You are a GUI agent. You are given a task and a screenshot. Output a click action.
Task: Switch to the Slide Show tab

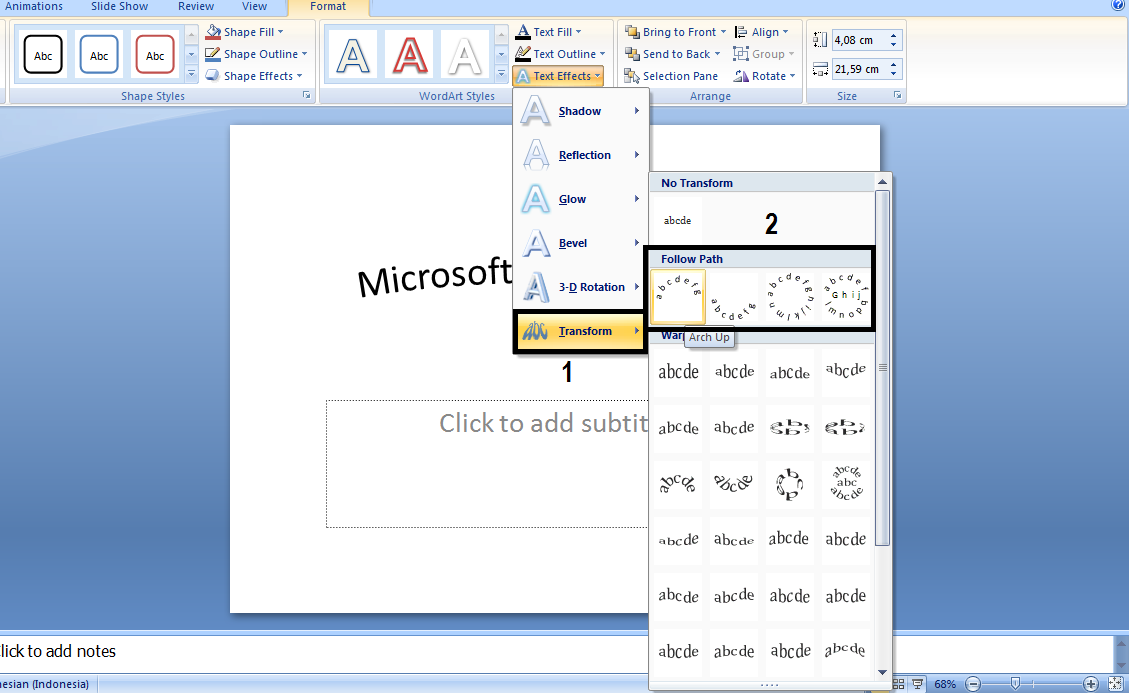click(120, 6)
